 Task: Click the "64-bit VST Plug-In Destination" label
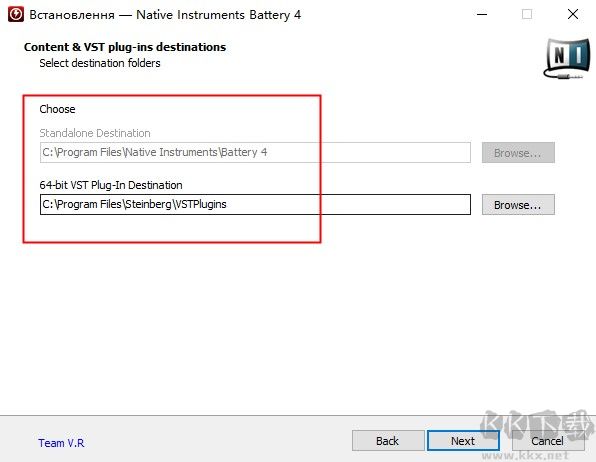click(x=111, y=185)
